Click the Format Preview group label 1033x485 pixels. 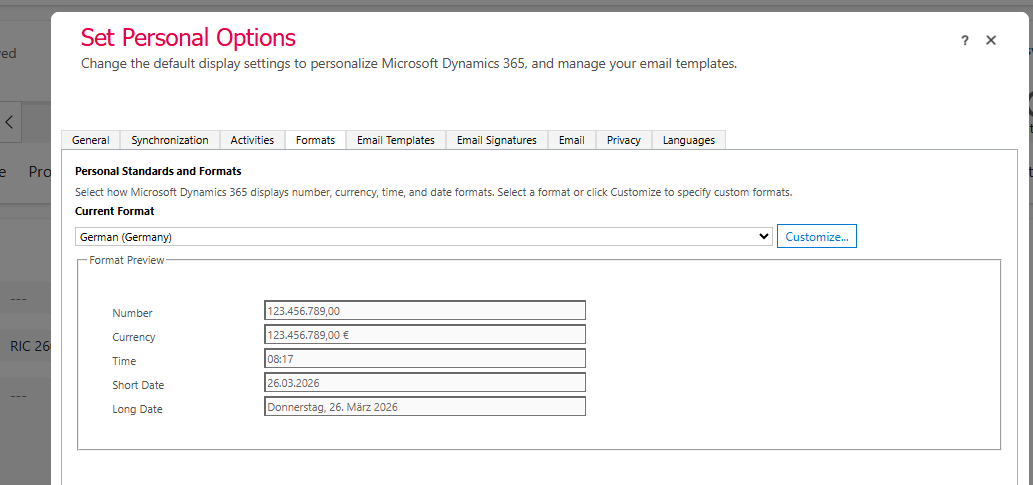pos(126,260)
